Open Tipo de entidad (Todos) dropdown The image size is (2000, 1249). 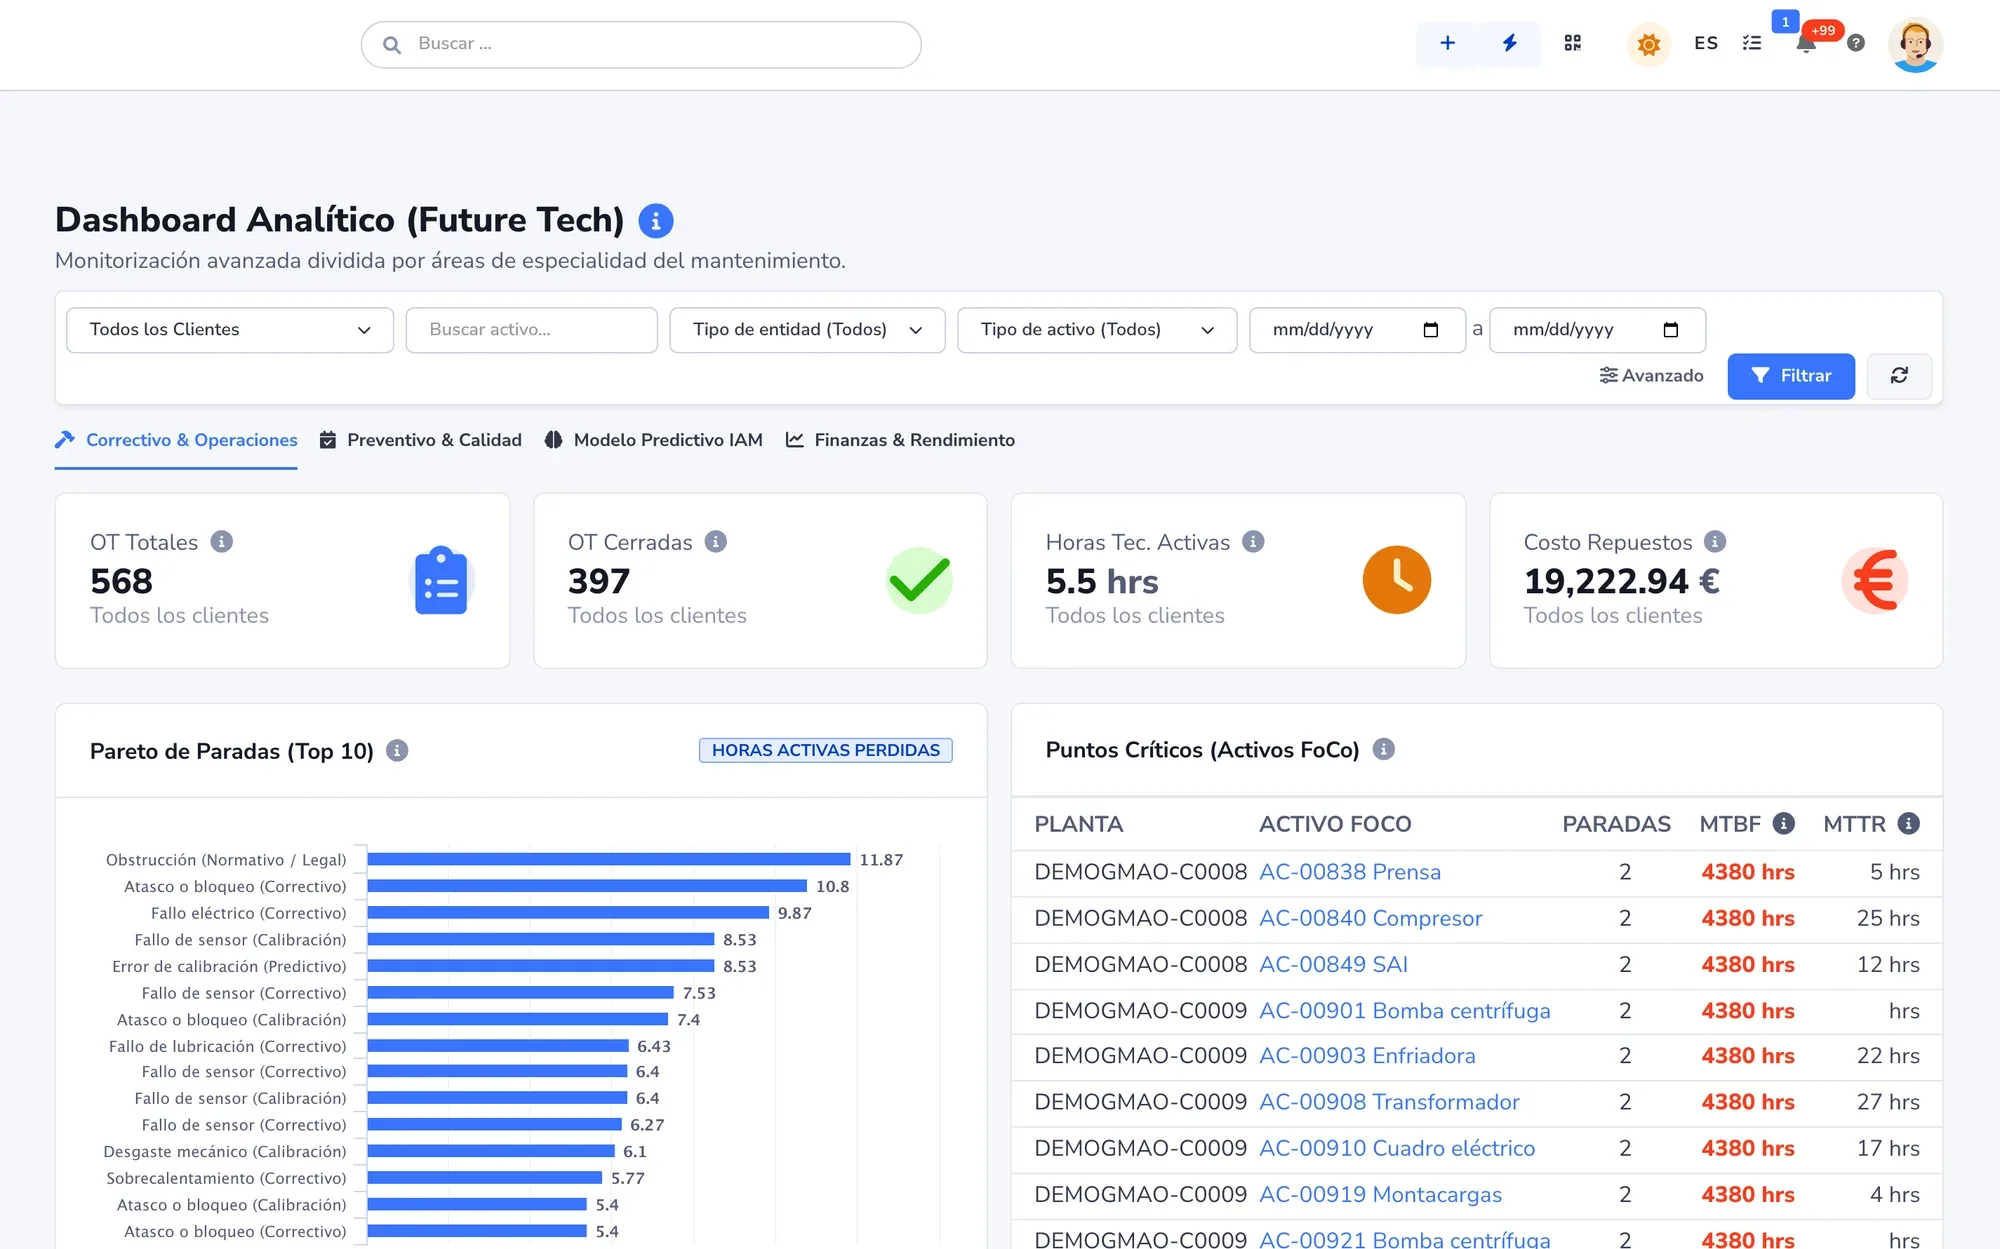click(x=807, y=330)
